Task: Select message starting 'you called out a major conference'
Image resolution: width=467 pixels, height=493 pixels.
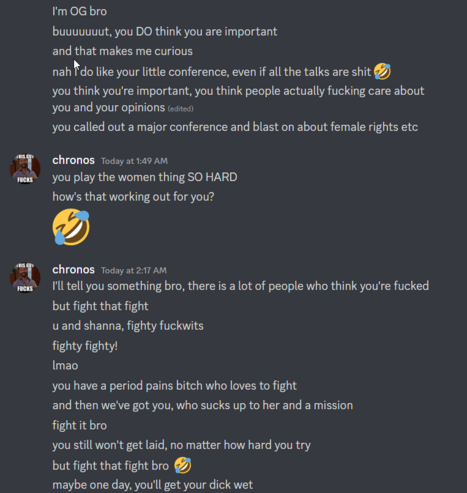Action: pyautogui.click(x=235, y=127)
